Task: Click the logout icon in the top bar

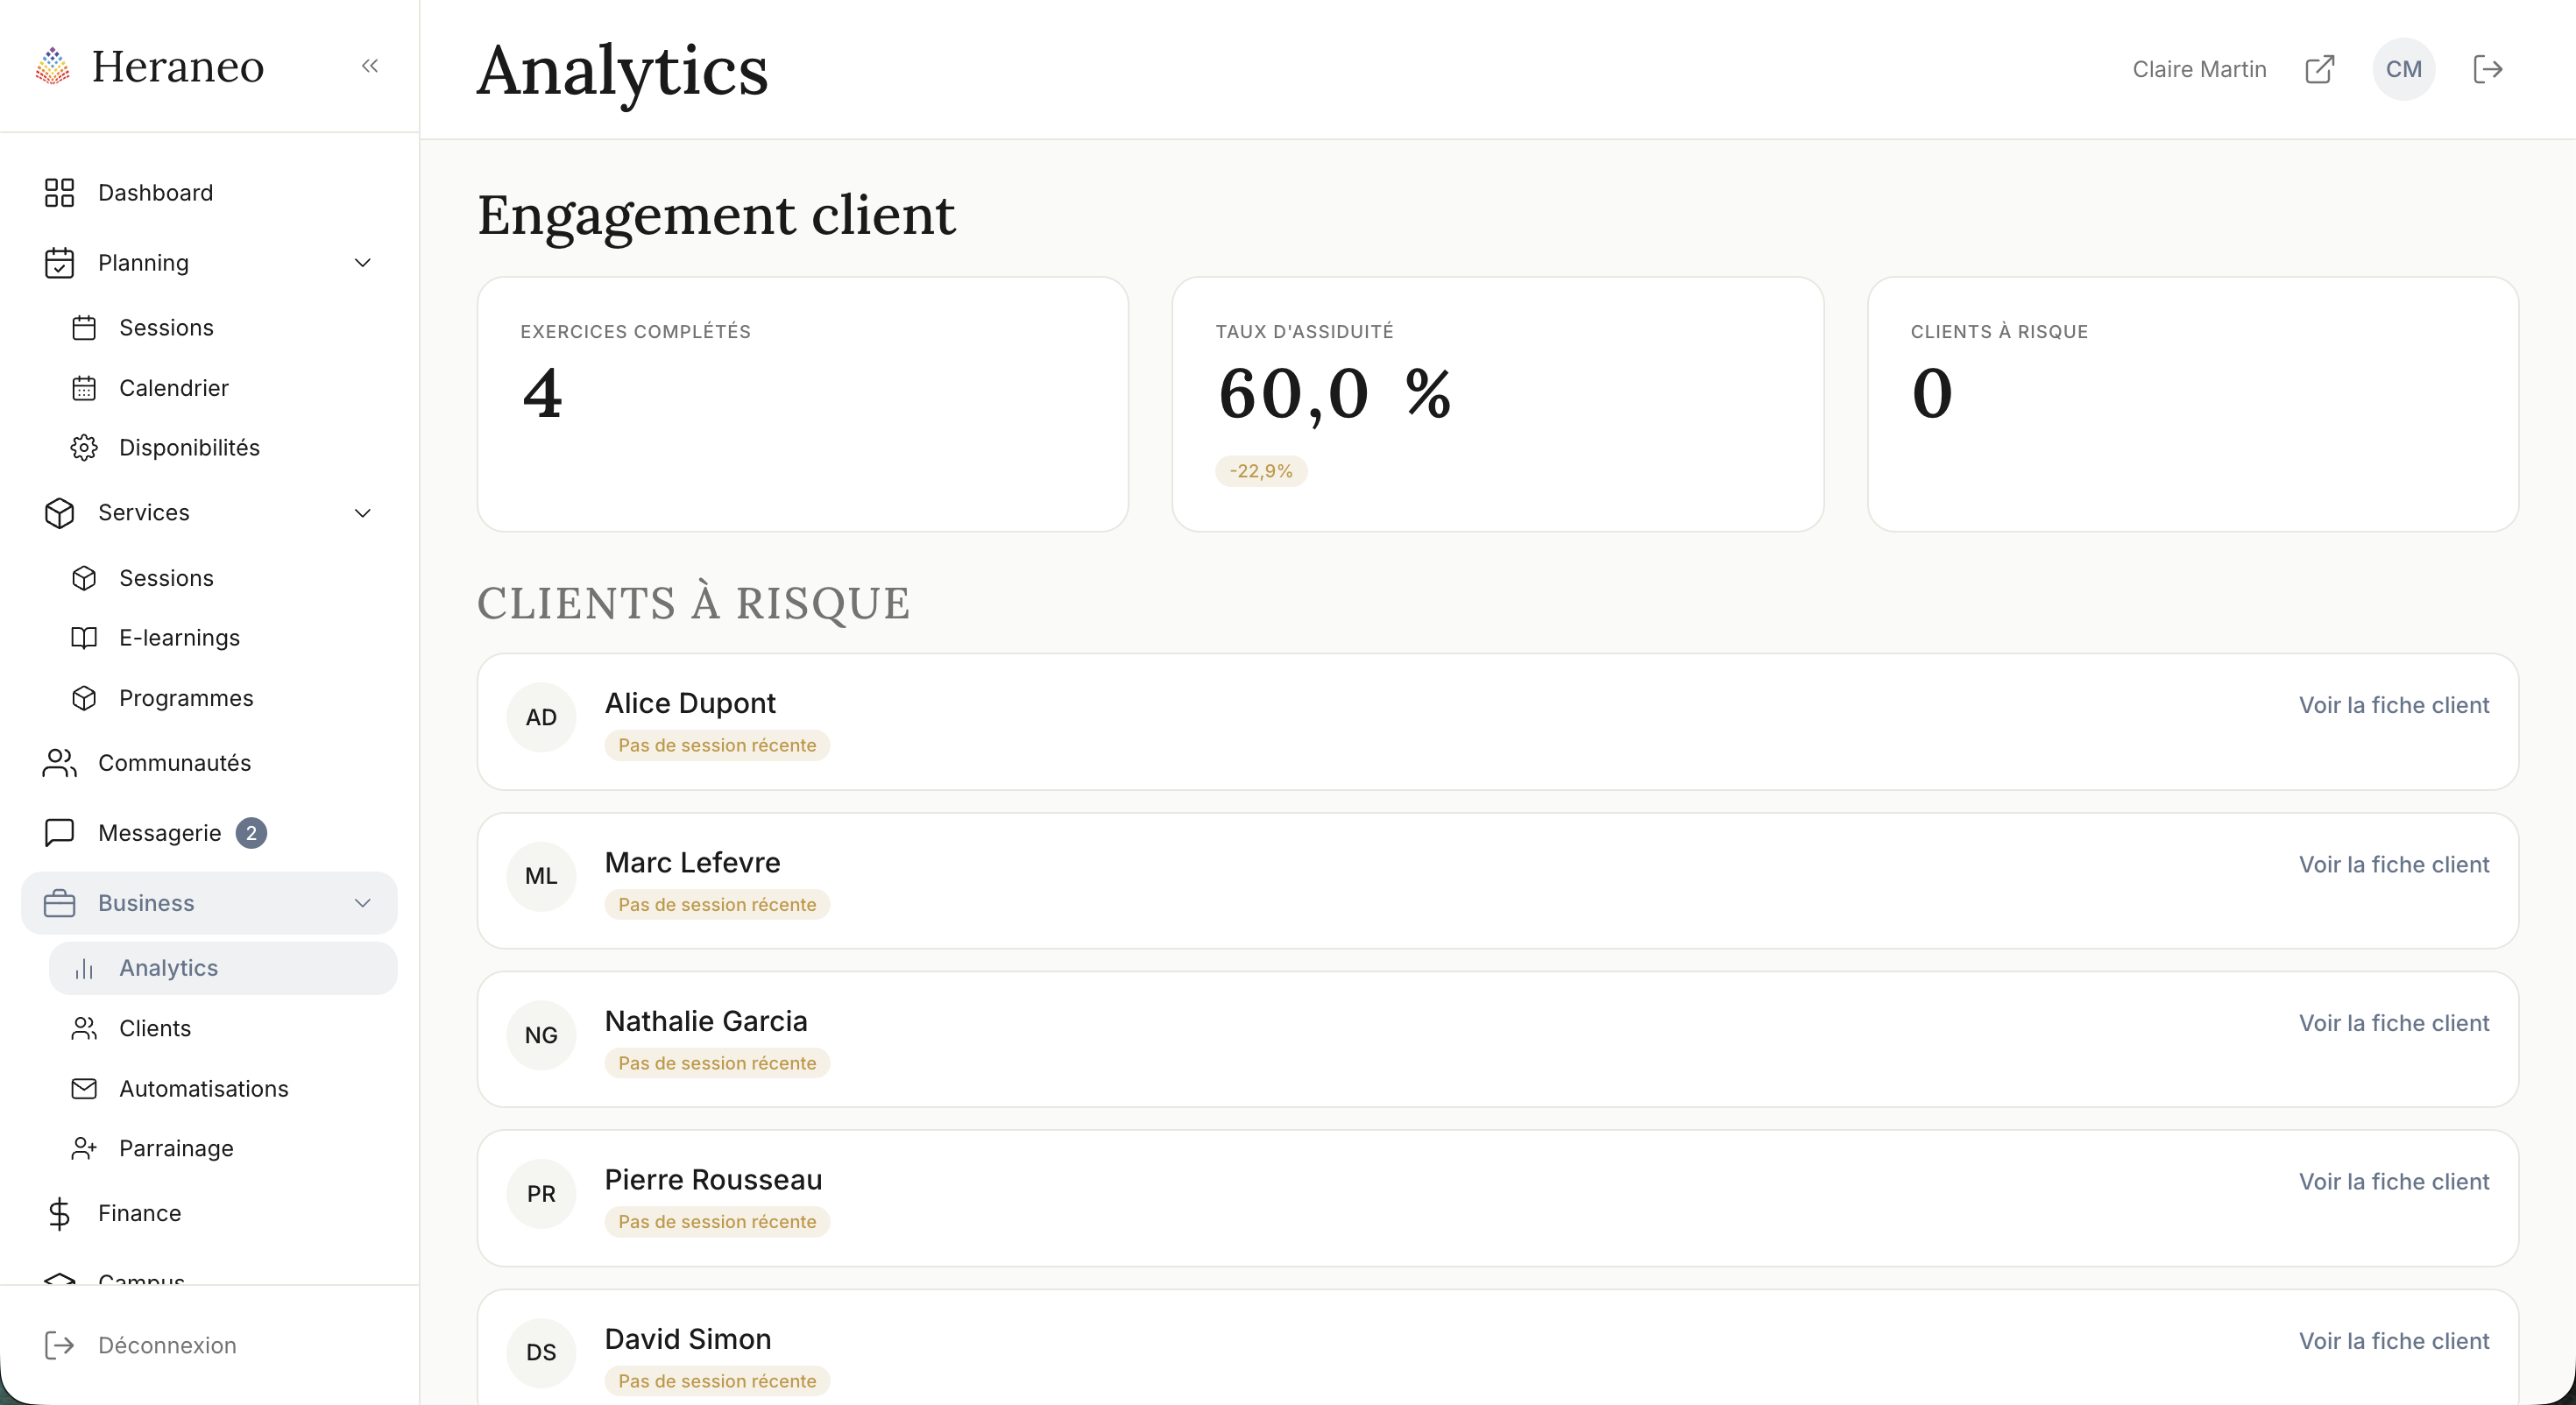Action: 2489,68
